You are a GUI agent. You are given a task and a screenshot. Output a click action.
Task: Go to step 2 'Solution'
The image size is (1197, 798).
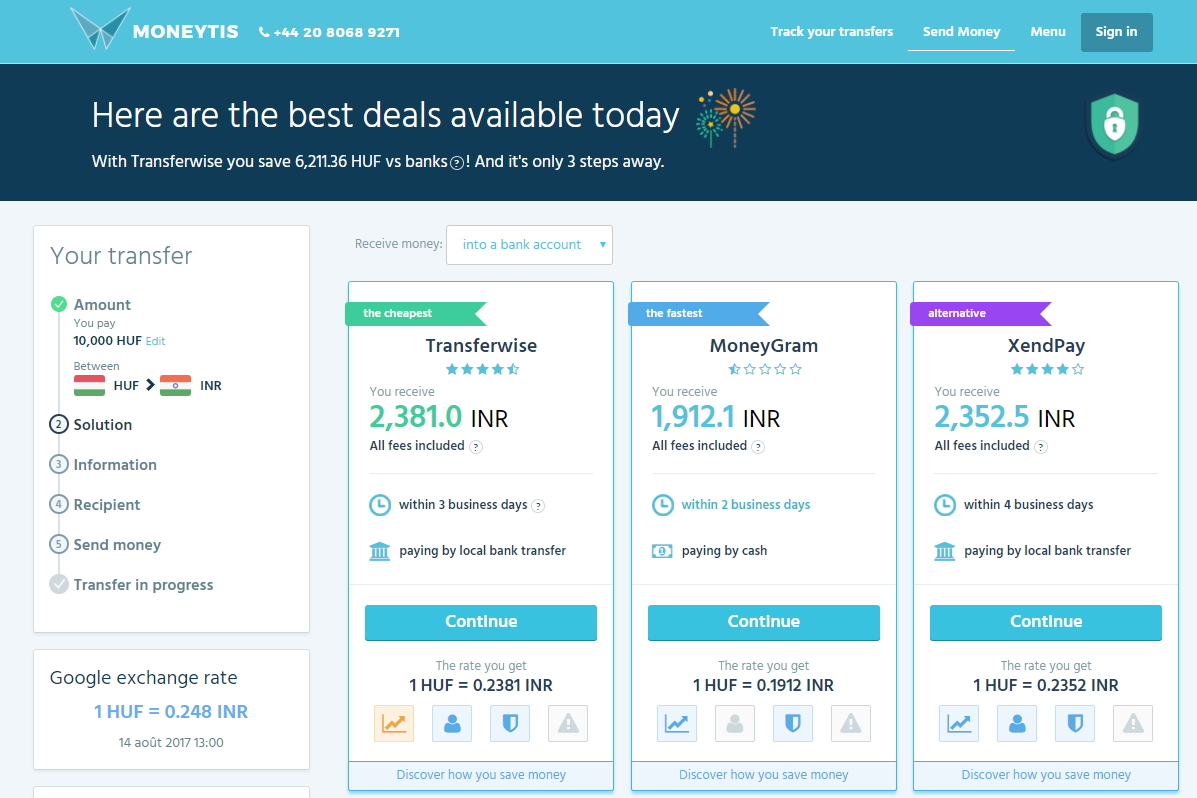pos(102,425)
